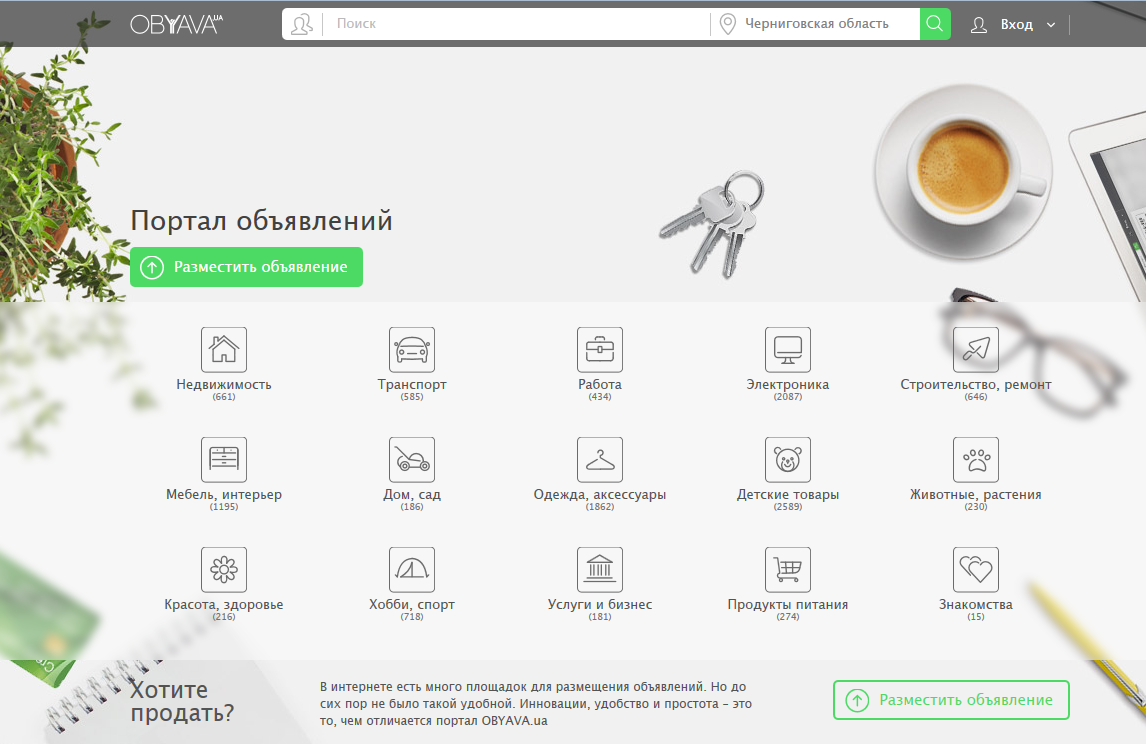Viewport: 1146px width, 744px height.
Task: Open the Одежда, аксессуары category link
Action: point(600,495)
